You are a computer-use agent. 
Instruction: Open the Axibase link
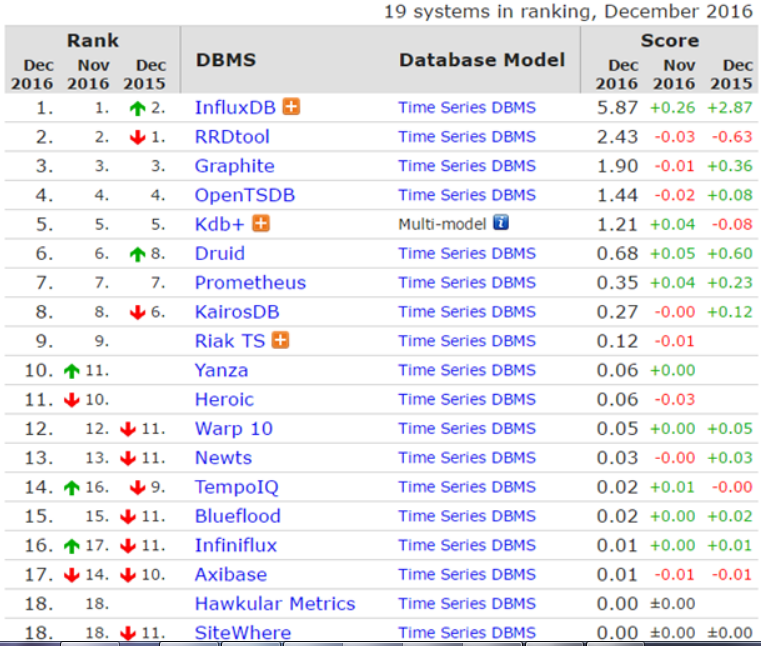coord(231,574)
